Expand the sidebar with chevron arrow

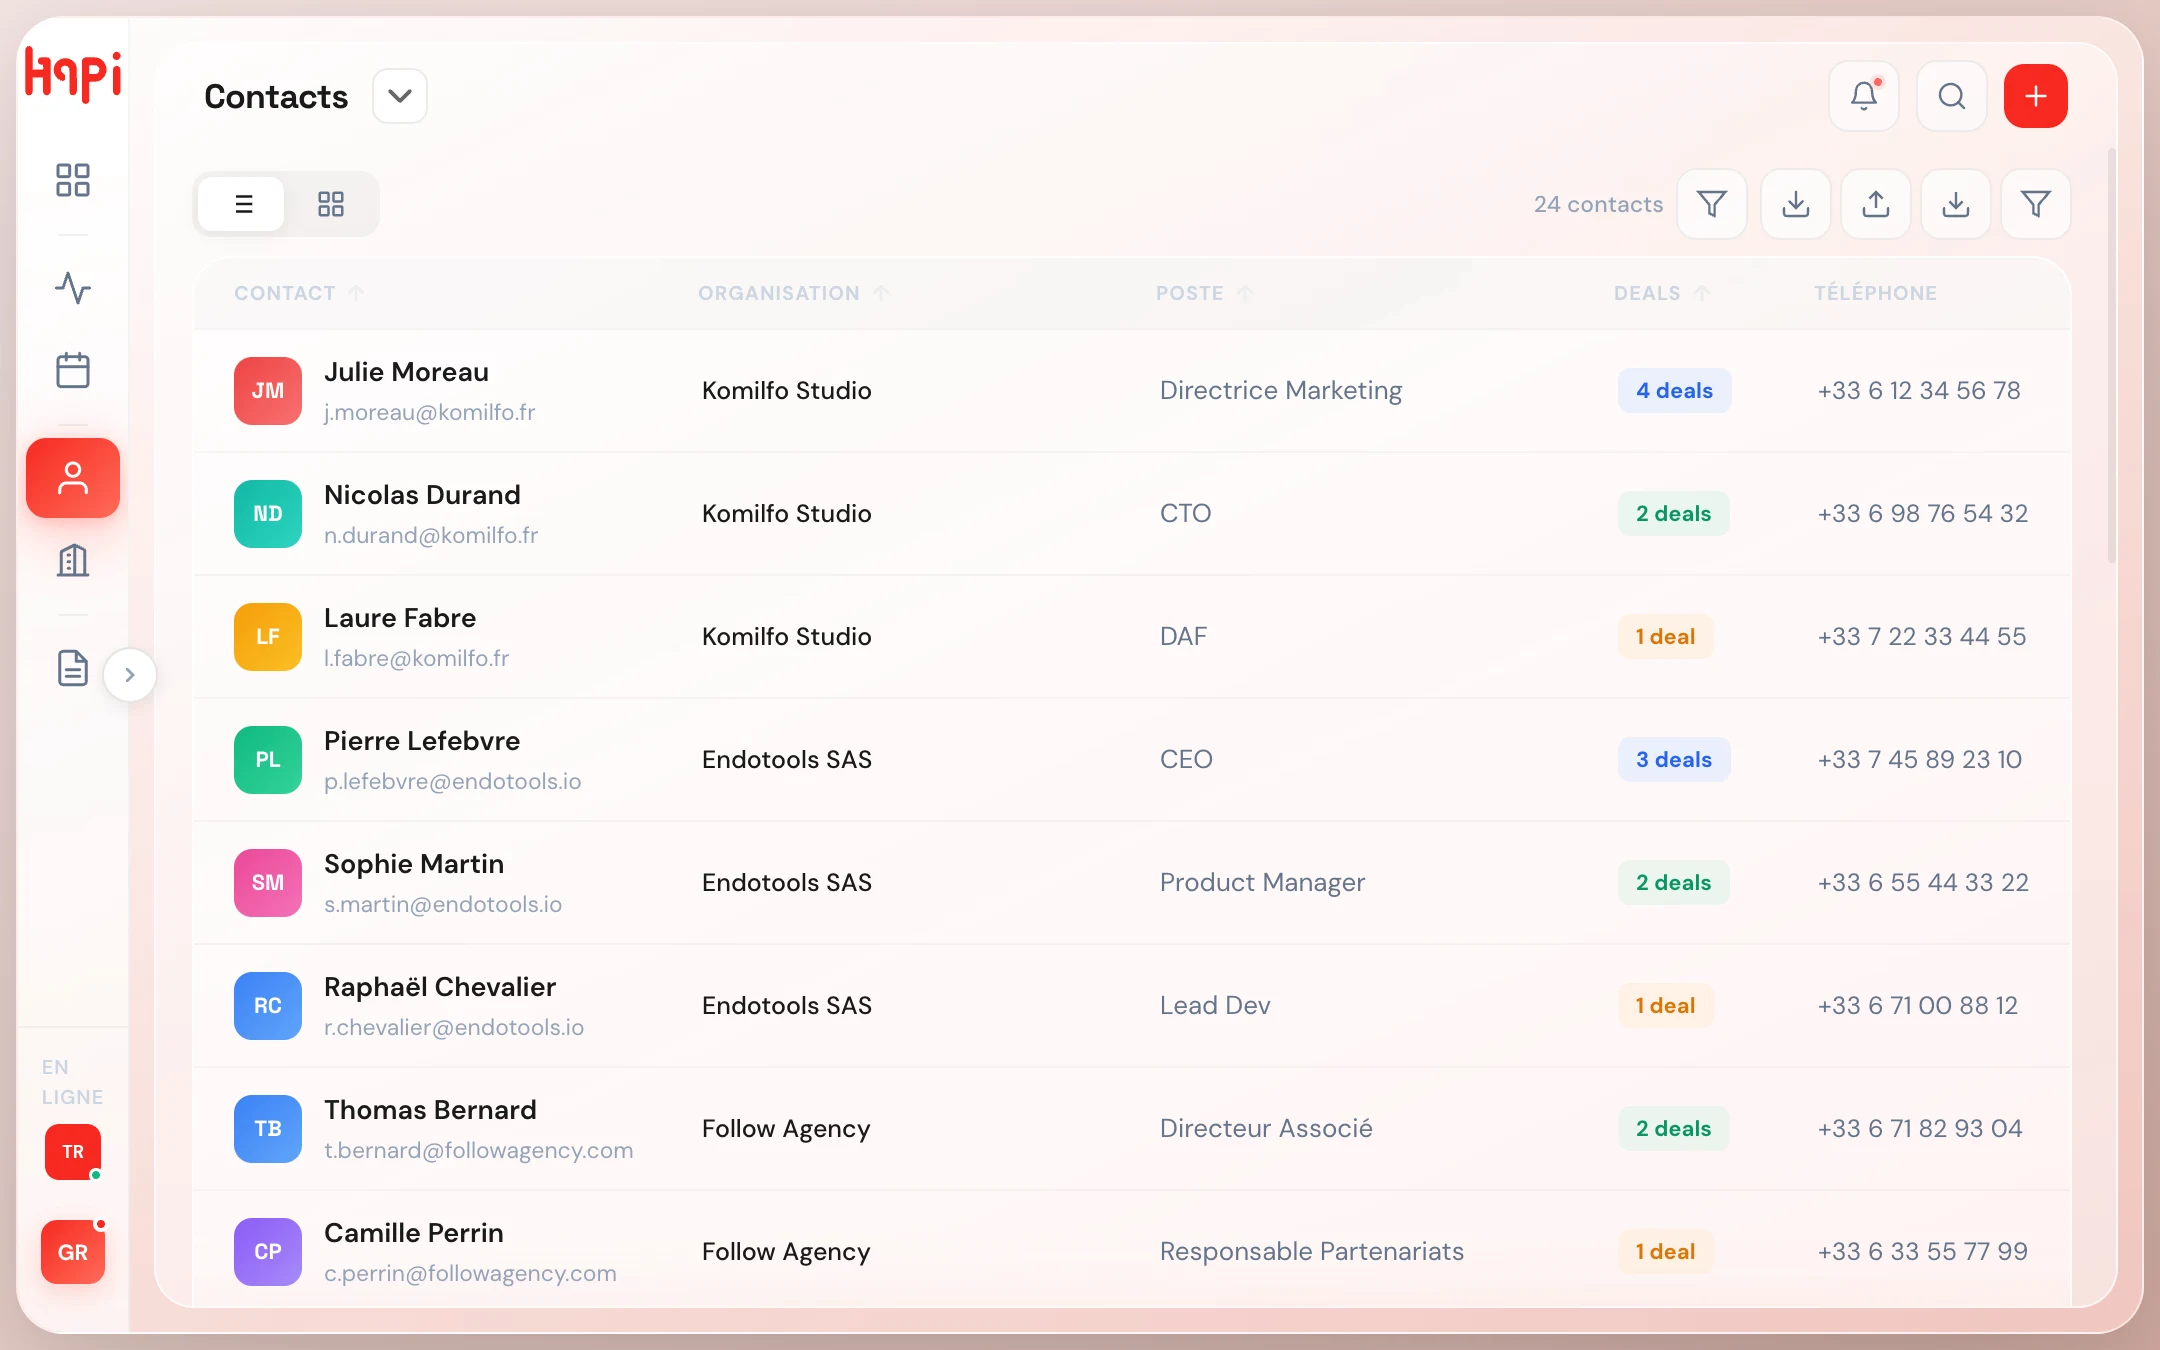[x=130, y=675]
